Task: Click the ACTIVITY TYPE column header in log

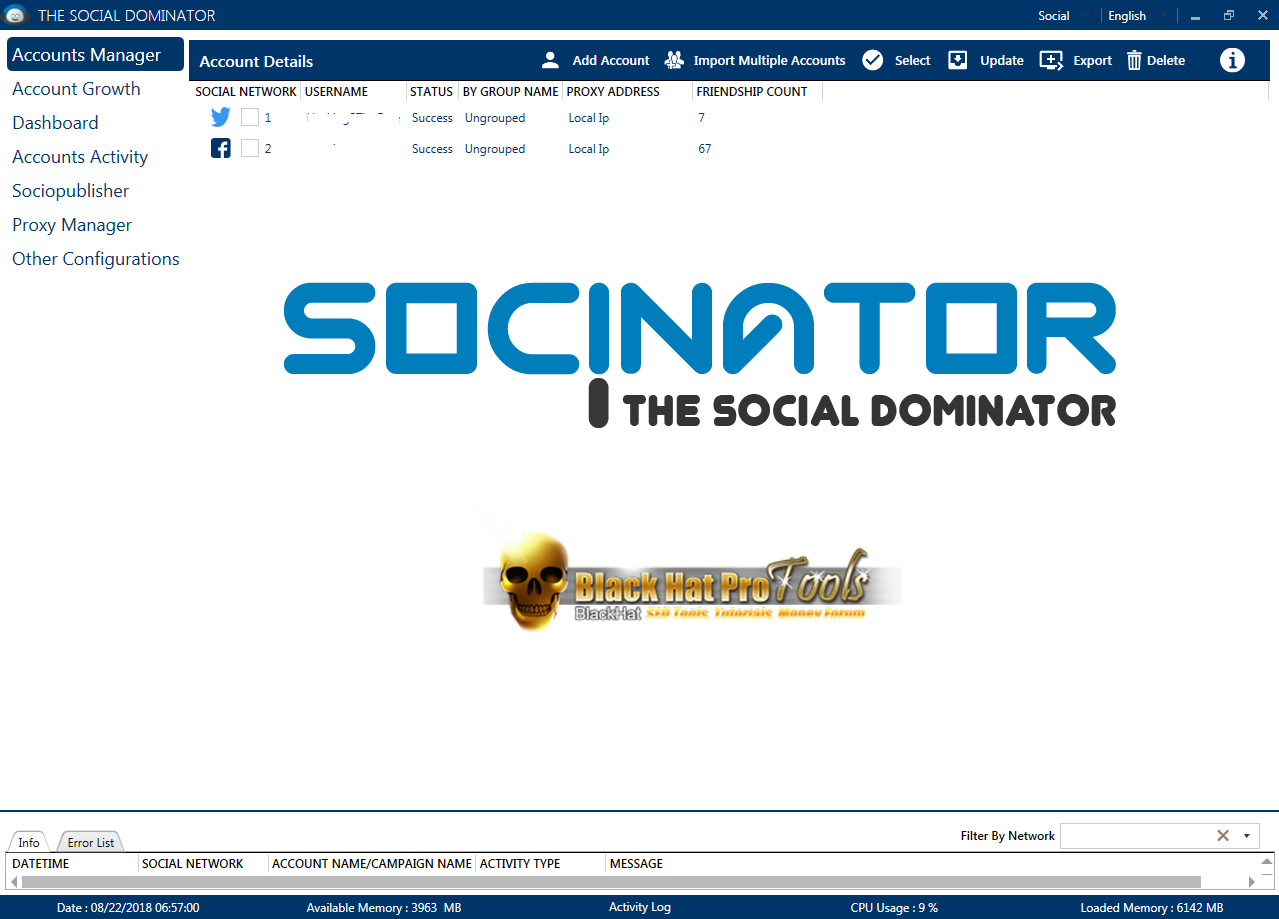Action: 520,863
